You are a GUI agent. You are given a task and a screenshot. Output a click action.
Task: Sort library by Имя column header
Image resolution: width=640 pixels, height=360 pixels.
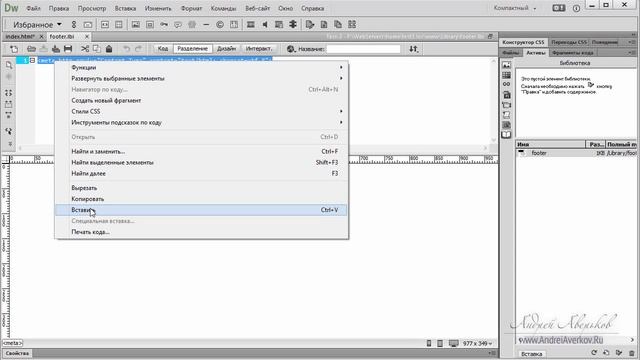click(550, 144)
